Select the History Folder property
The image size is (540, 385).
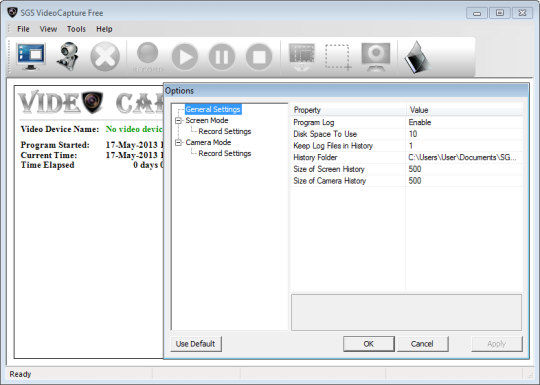tap(315, 157)
